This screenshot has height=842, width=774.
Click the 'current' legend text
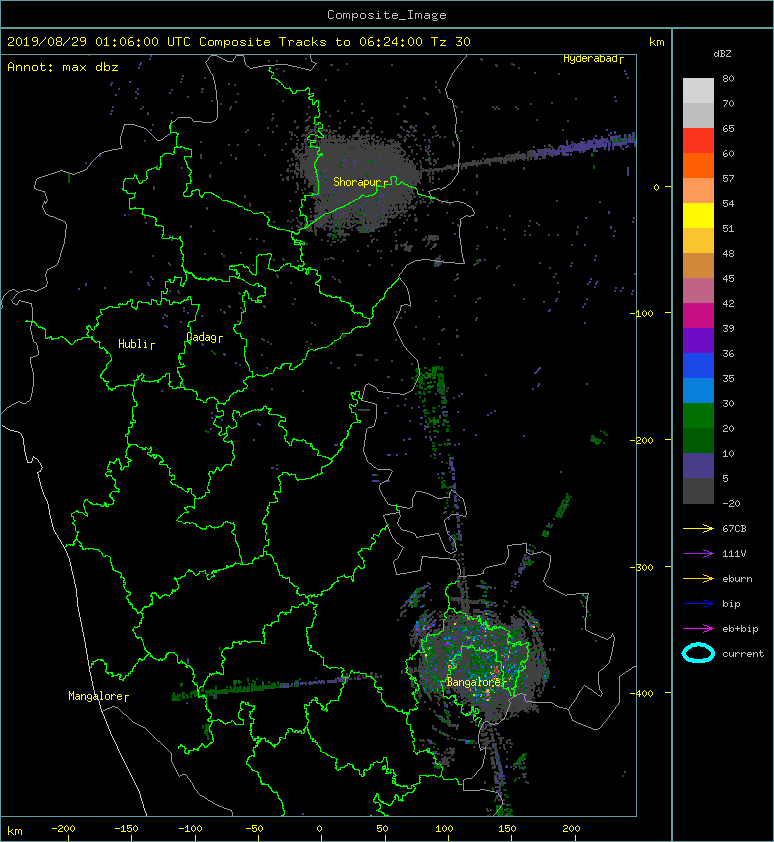tap(743, 654)
